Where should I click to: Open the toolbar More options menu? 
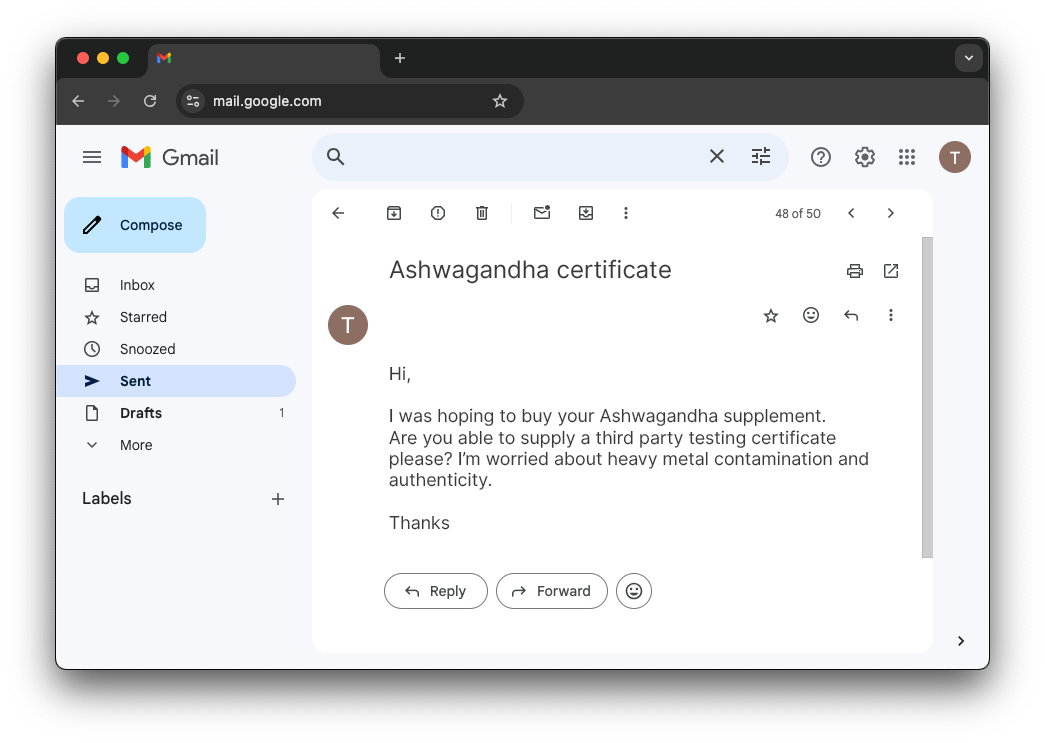pos(625,213)
